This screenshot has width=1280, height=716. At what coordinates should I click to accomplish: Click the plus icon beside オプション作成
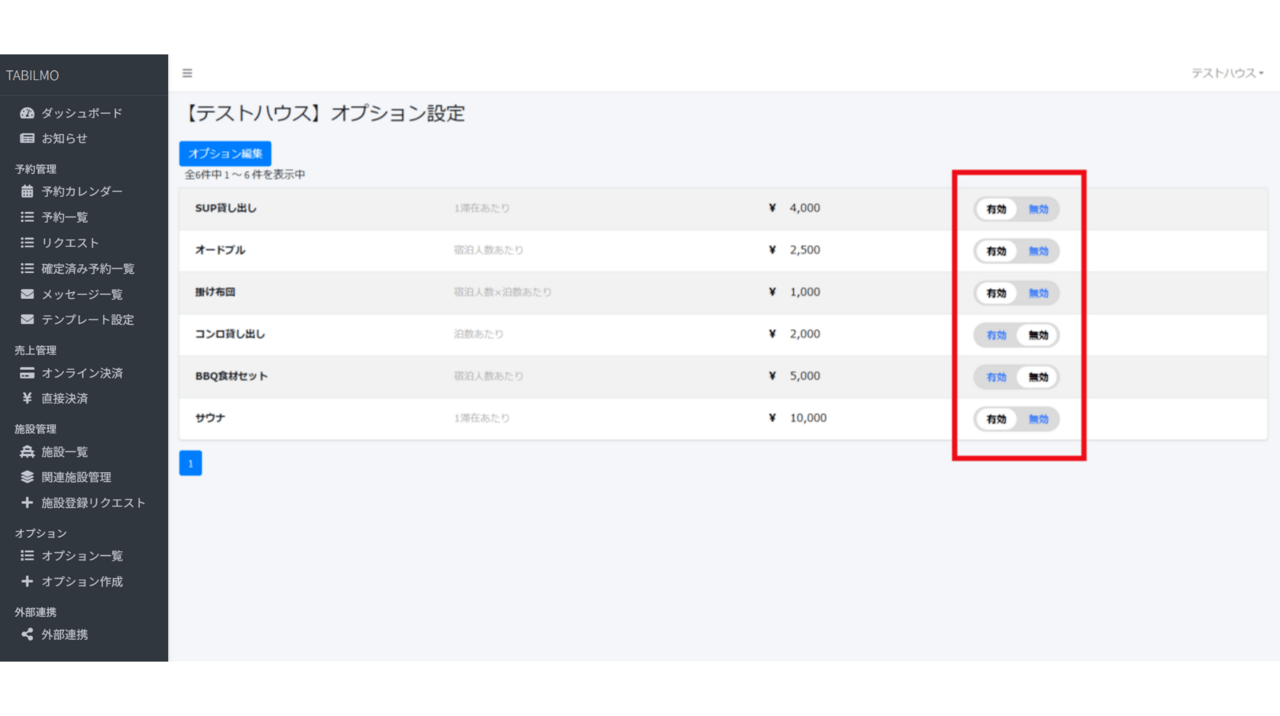pyautogui.click(x=27, y=581)
